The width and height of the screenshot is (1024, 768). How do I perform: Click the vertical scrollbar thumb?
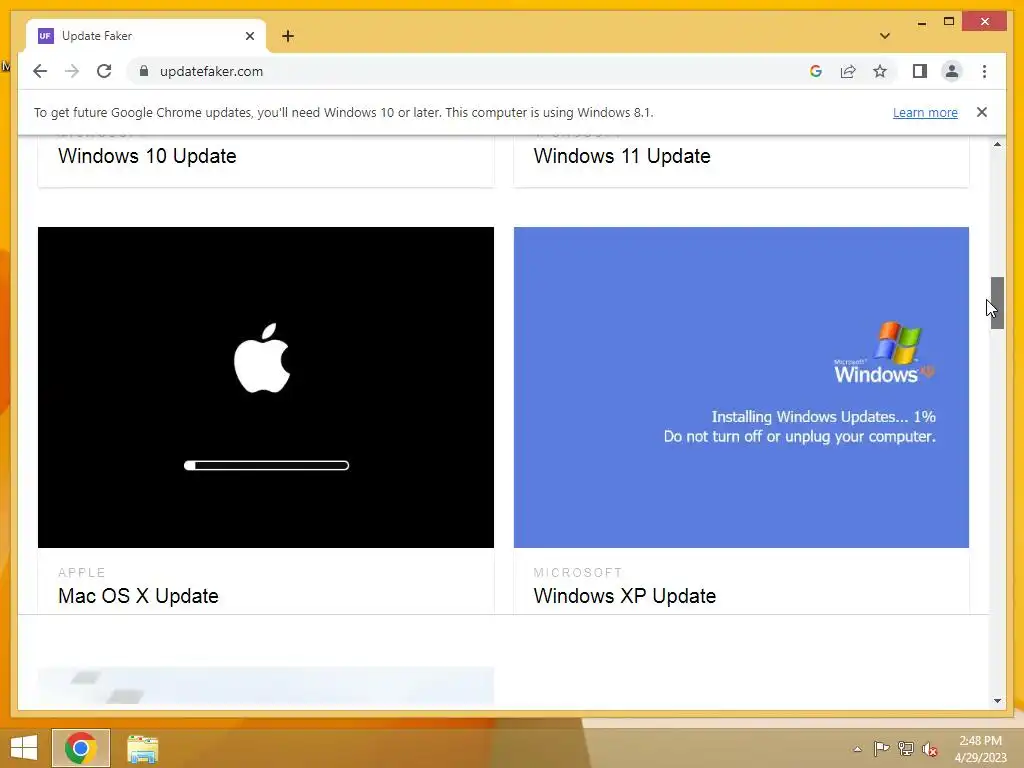[x=997, y=302]
